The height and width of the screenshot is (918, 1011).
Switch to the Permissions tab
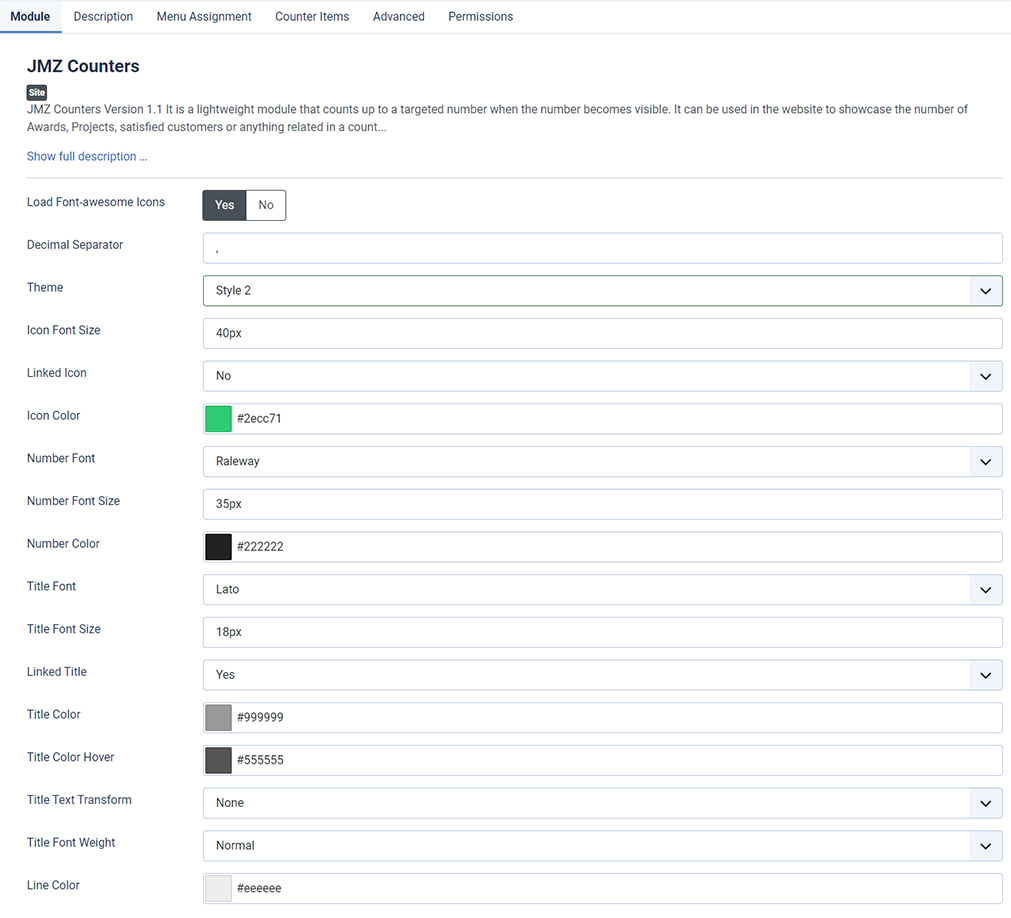click(480, 17)
